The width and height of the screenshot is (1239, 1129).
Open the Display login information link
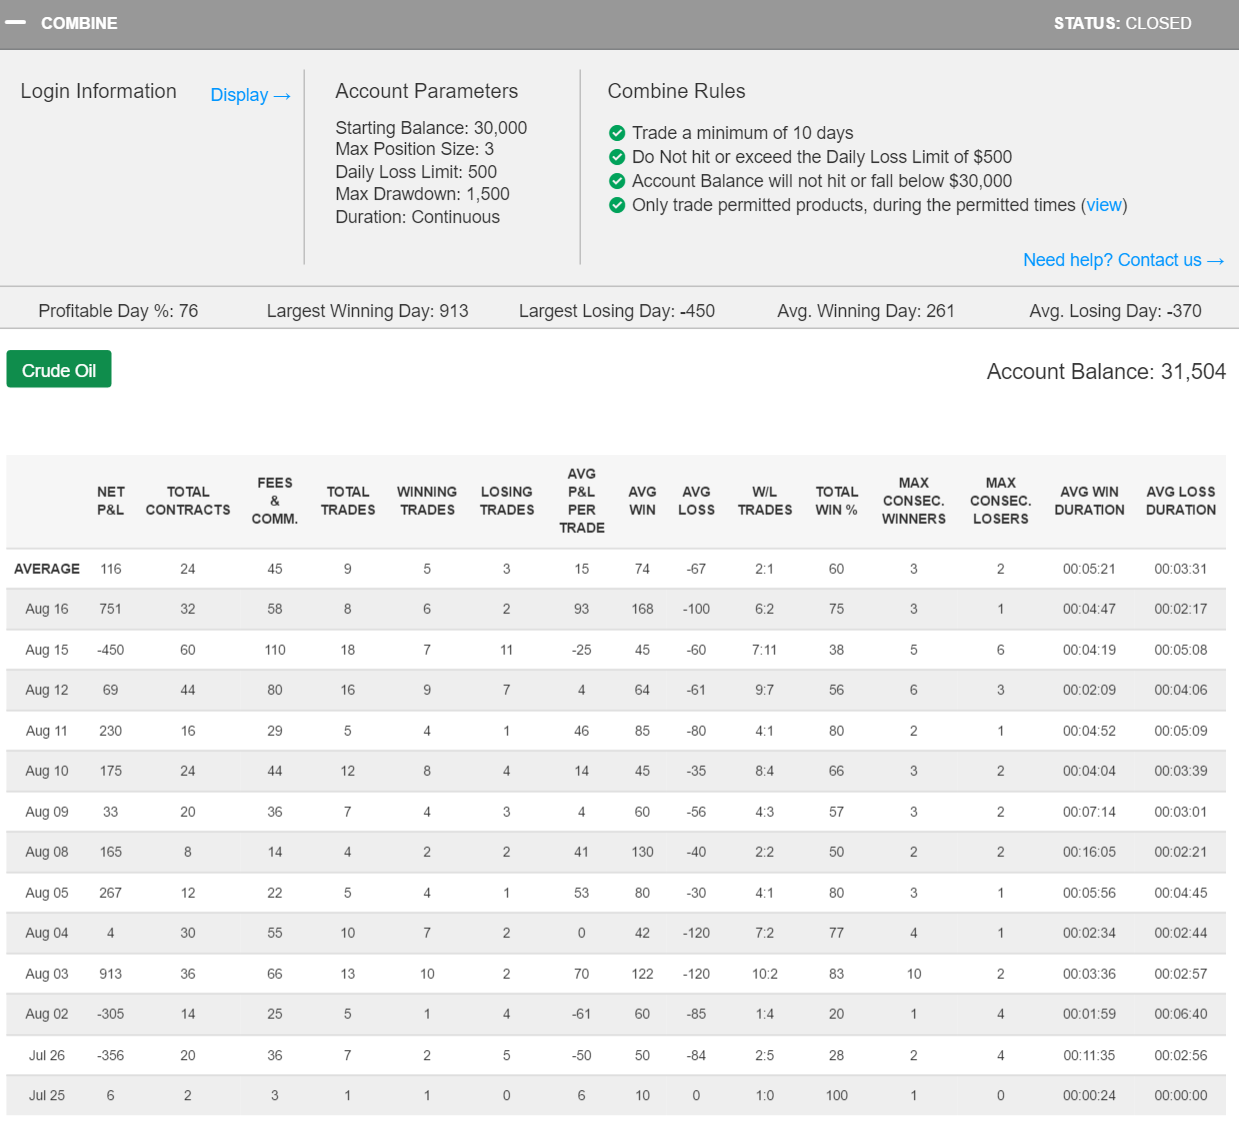coord(249,95)
